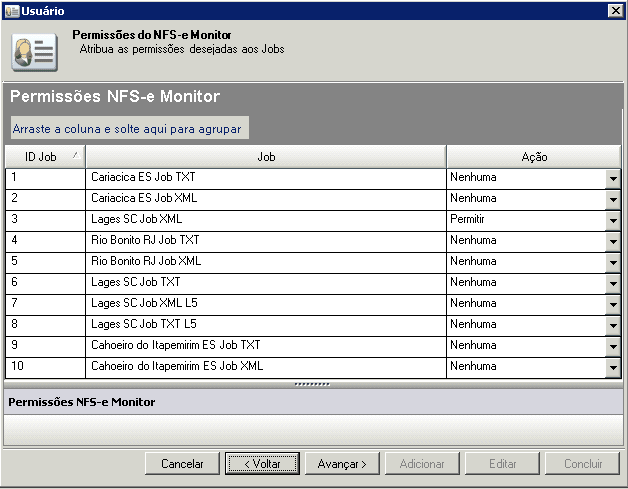This screenshot has height=489, width=628.
Task: Click the user ID card icon
Action: 34,52
